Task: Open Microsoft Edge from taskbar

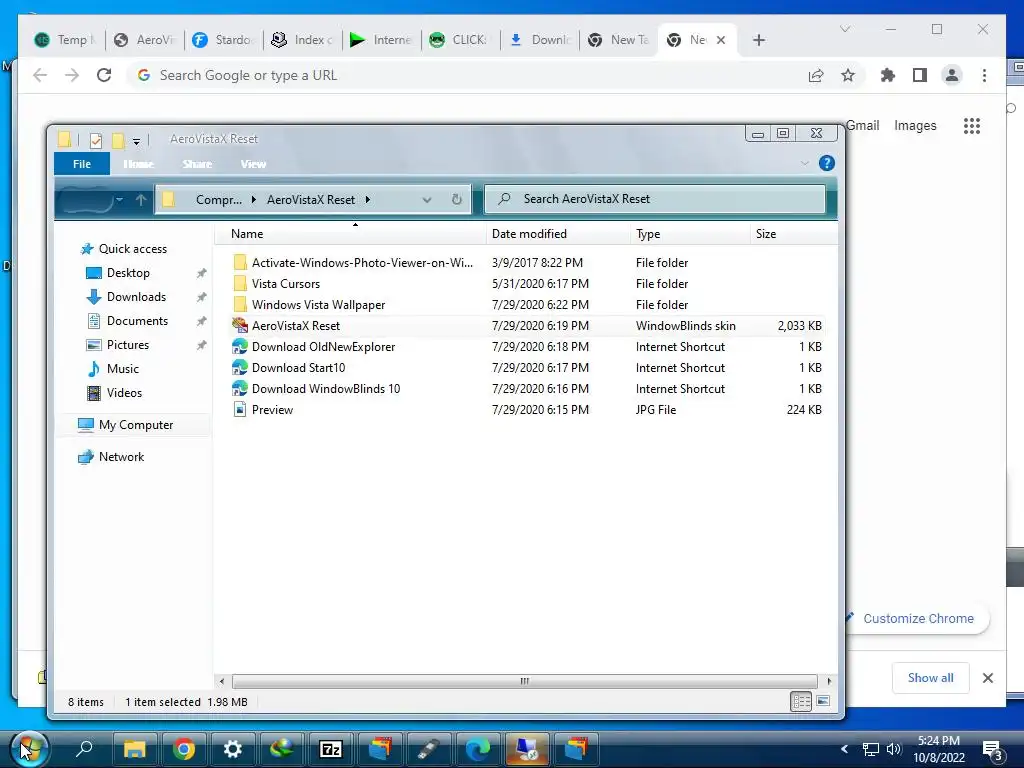Action: coord(477,749)
